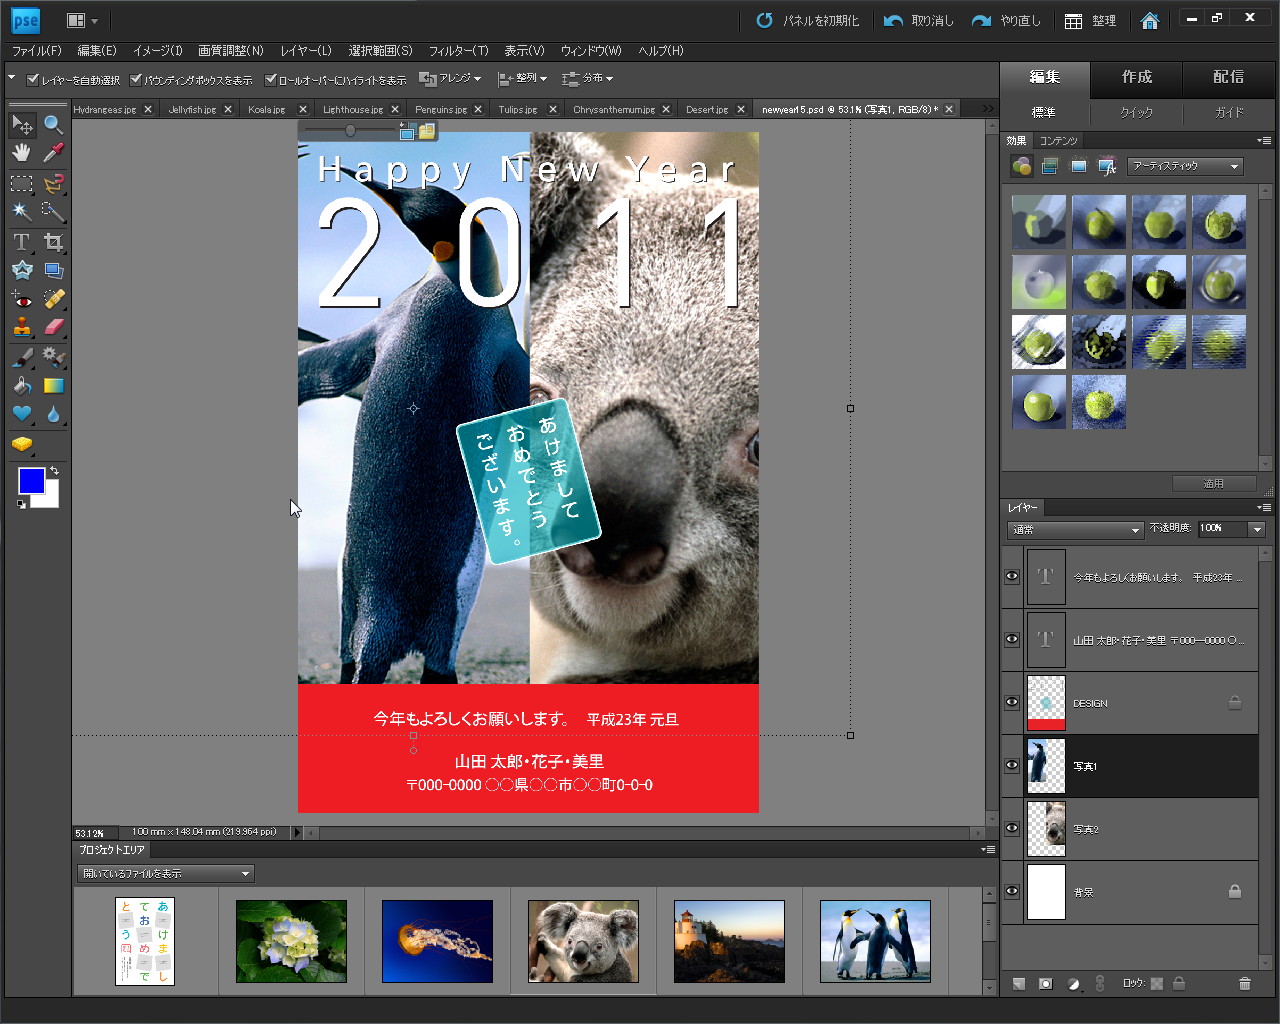Select the Move tool in the toolbox
This screenshot has width=1280, height=1024.
click(22, 124)
